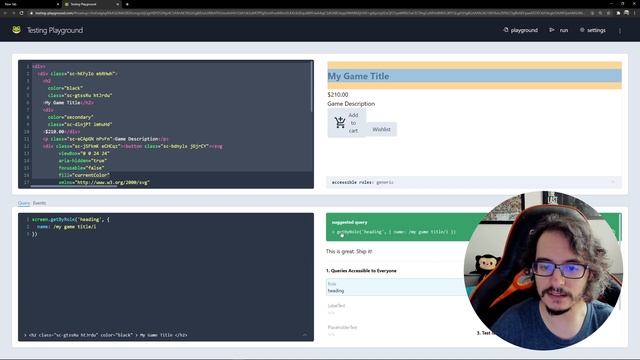This screenshot has height=360, width=640.
Task: Switch to the New Tab browser tab
Action: [x=11, y=4]
